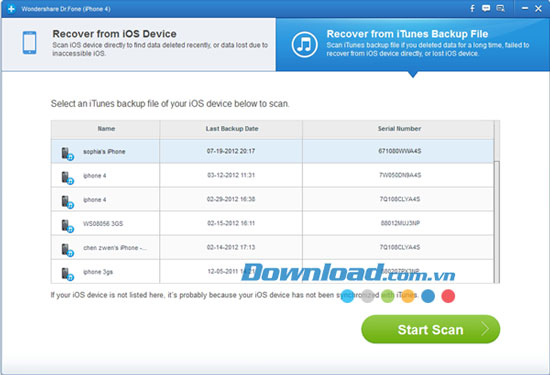Click device icon in the 03-12-2012 iphone 4 row

(x=67, y=178)
